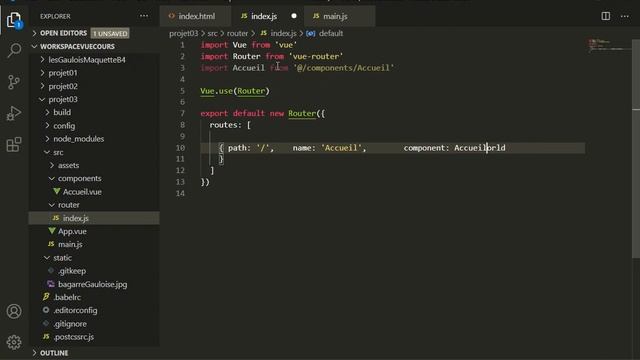Click the Split Editor icon
Viewport: 640px width, 360px height.
click(606, 16)
